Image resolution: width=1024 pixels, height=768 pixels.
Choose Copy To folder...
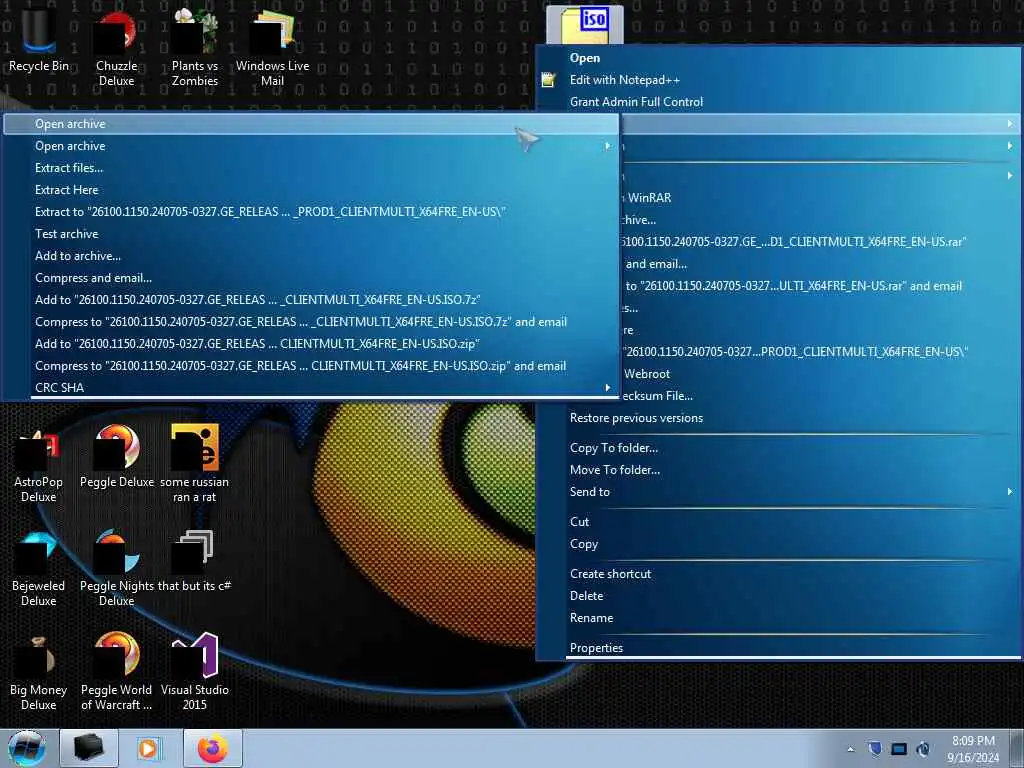coord(778,447)
